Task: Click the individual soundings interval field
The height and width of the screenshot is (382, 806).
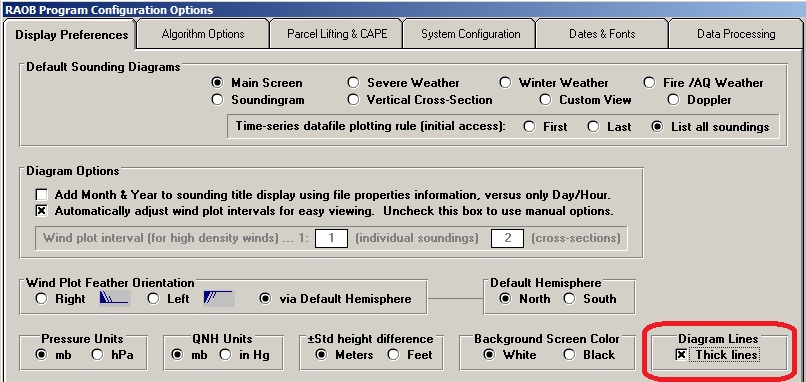Action: [x=331, y=239]
